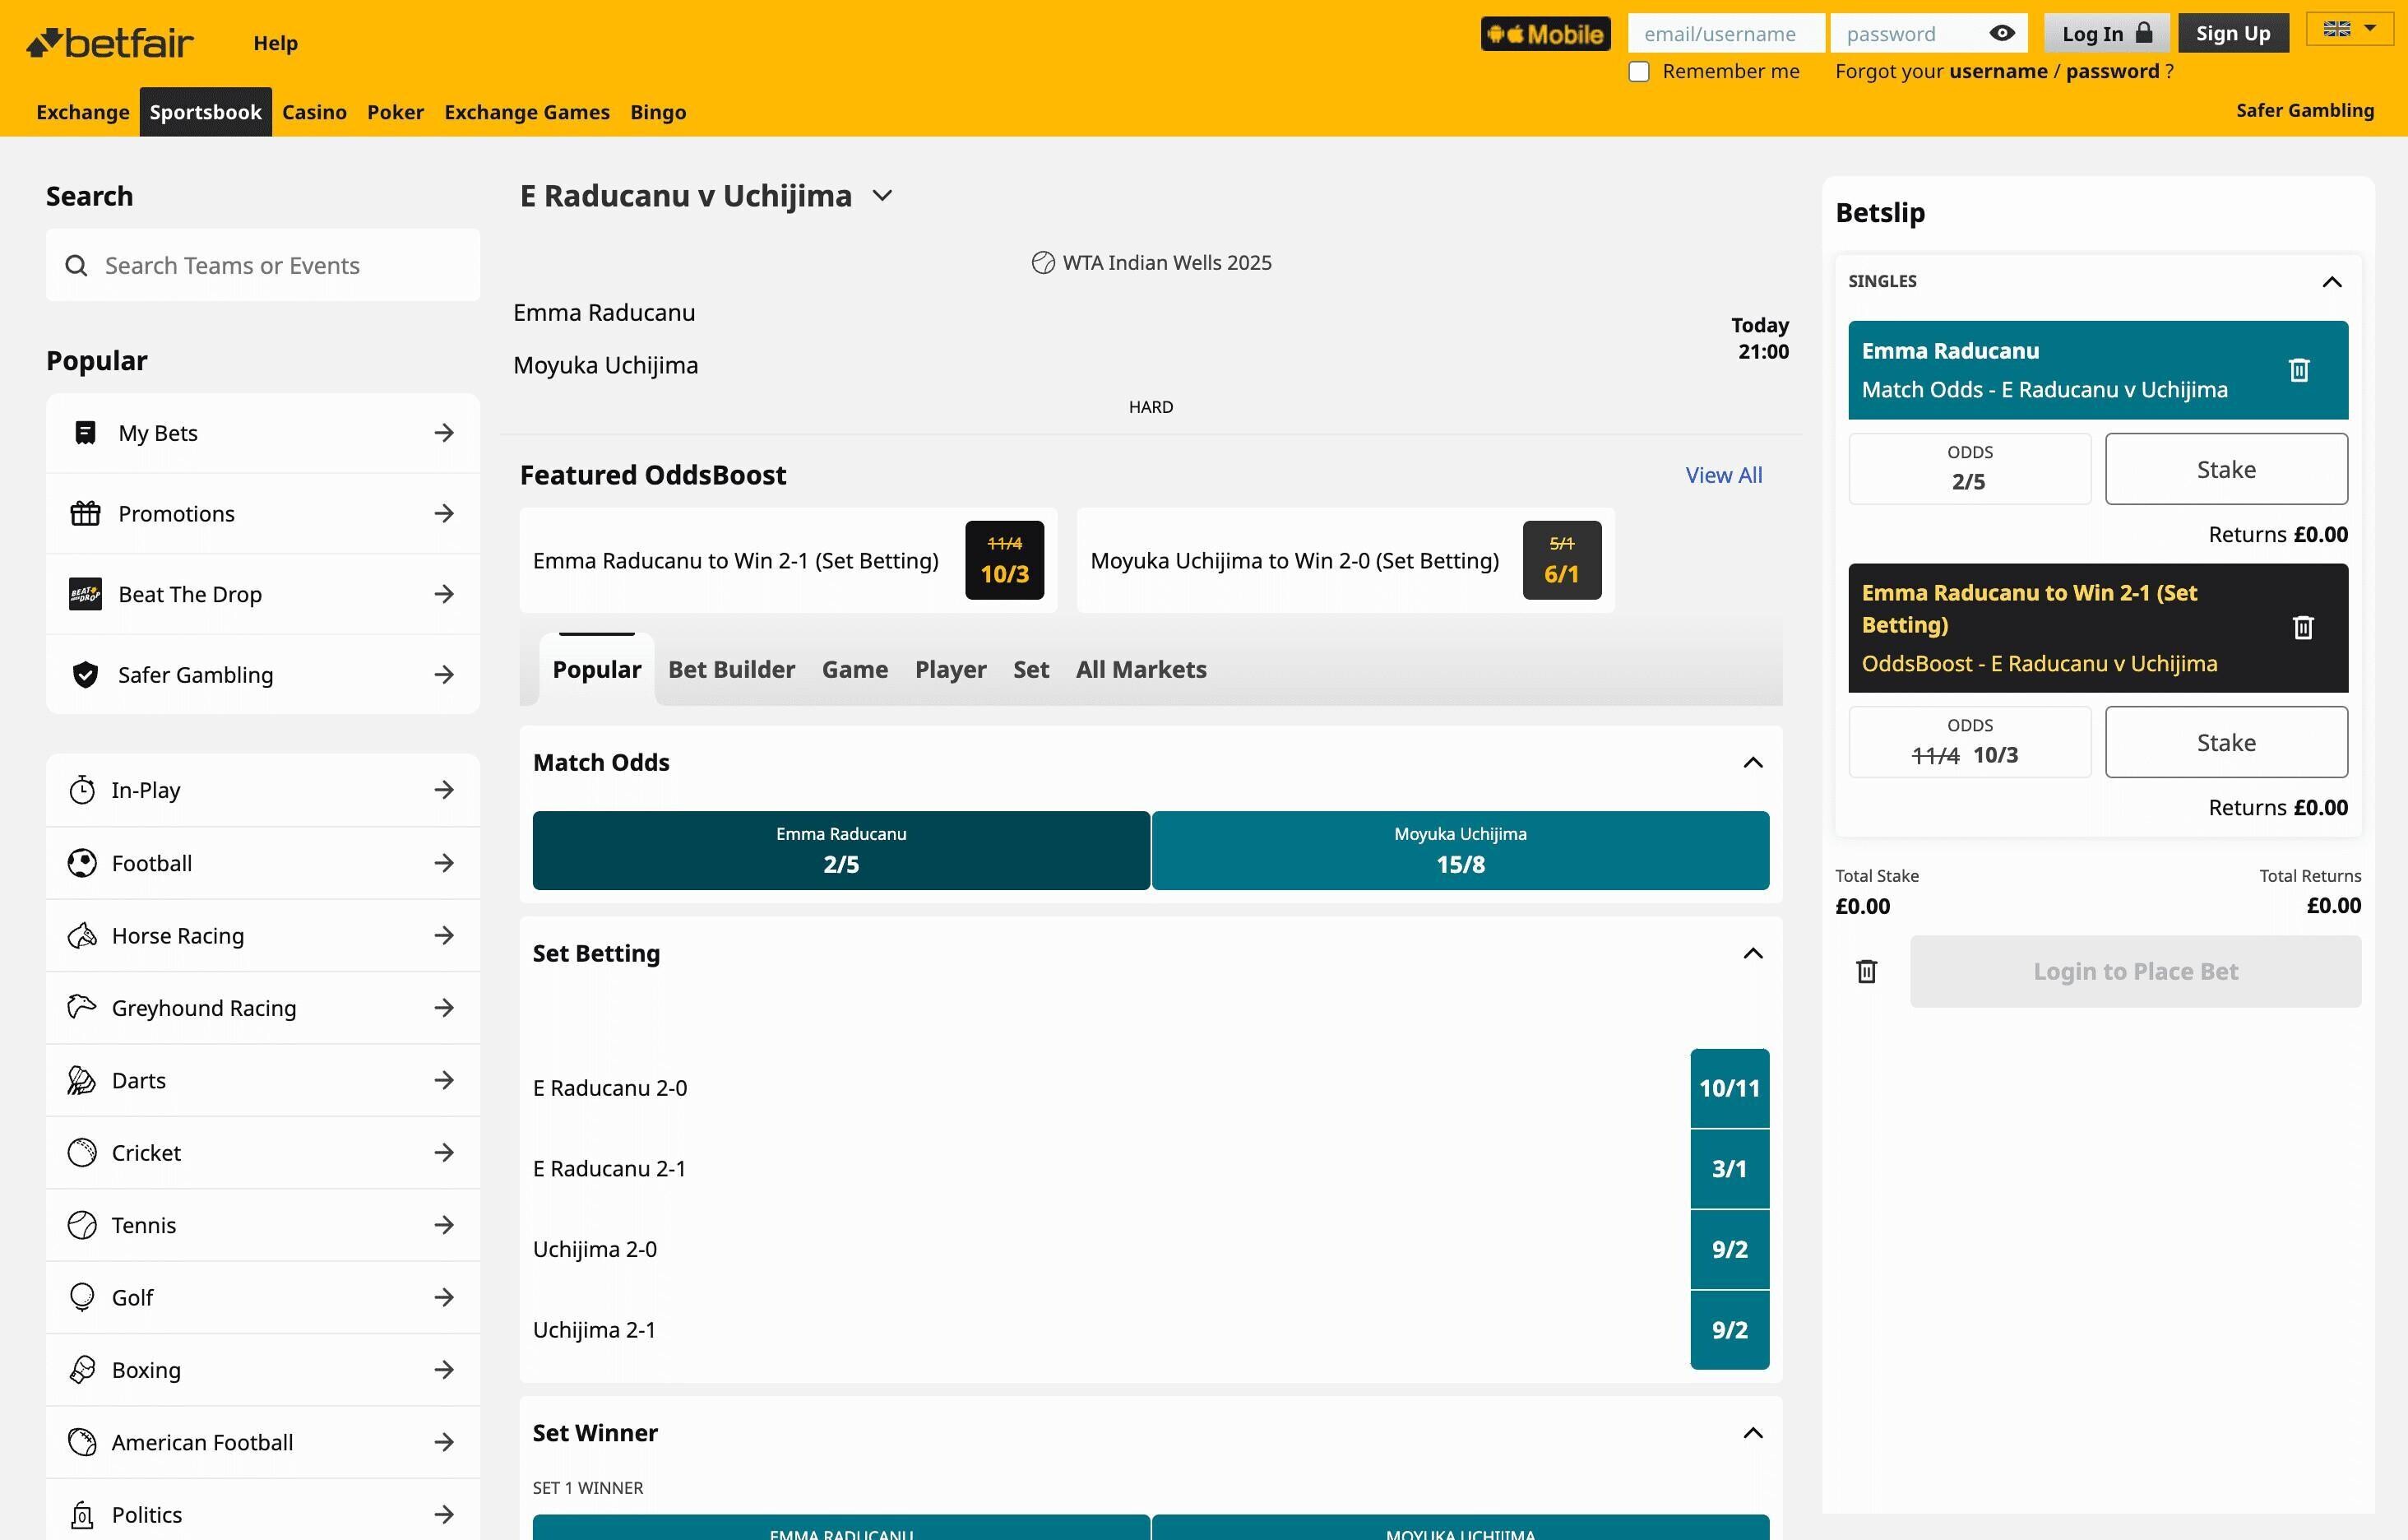2408x1540 pixels.
Task: Click the Horse Racing icon
Action: click(82, 936)
